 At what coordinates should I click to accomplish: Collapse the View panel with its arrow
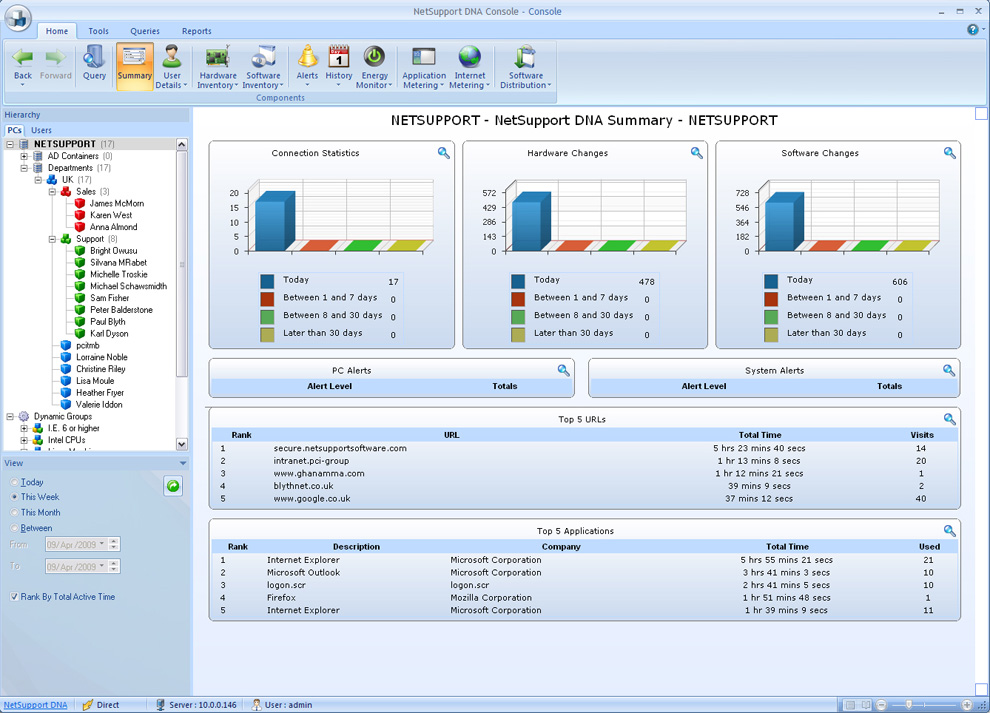pyautogui.click(x=183, y=464)
